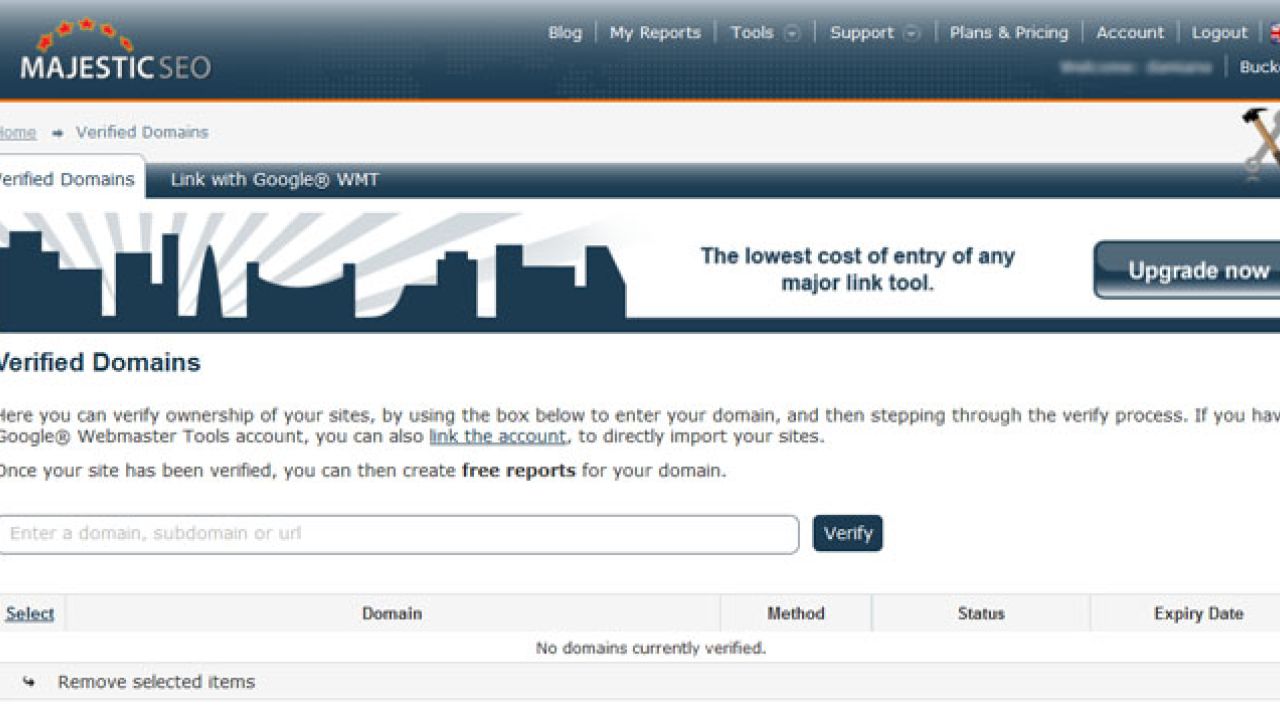
Task: Follow the 'link the account' hyperlink
Action: [x=497, y=437]
